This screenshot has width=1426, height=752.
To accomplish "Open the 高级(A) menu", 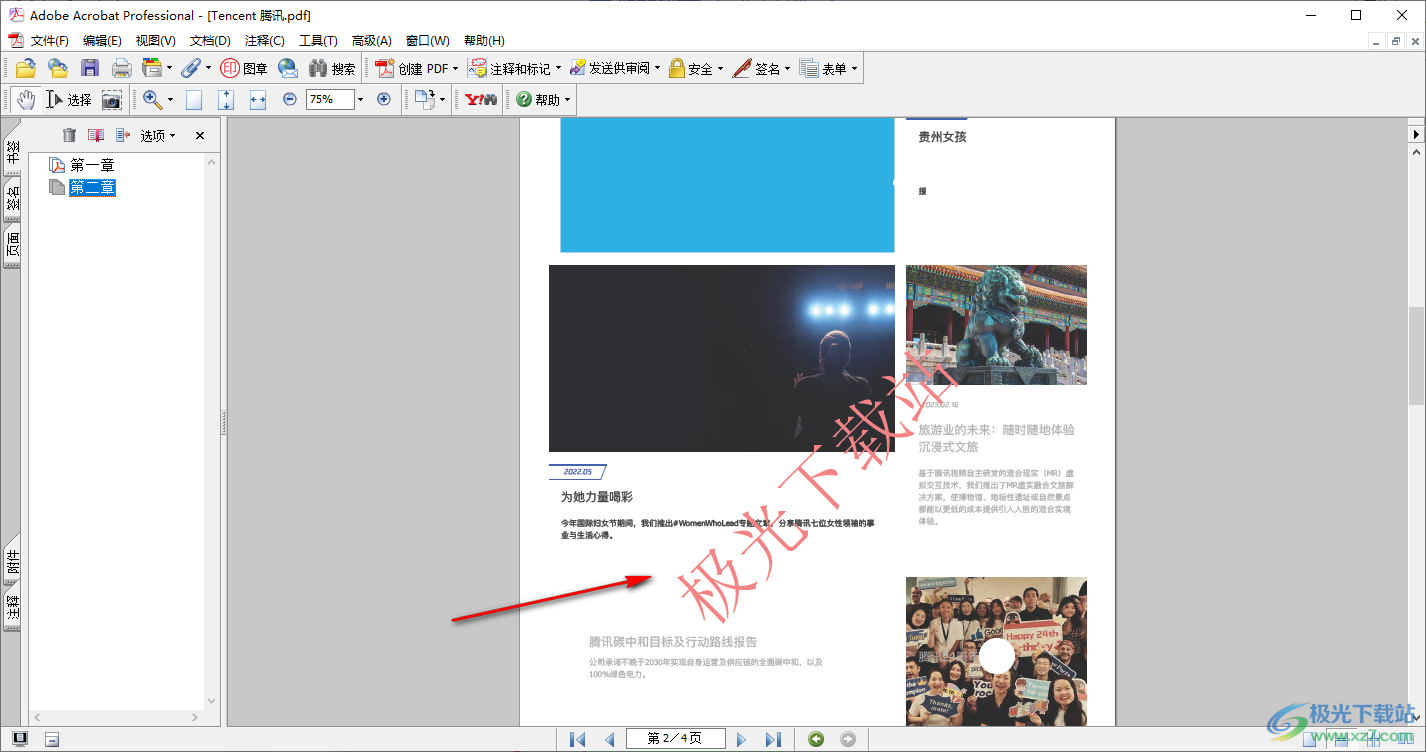I will (372, 40).
